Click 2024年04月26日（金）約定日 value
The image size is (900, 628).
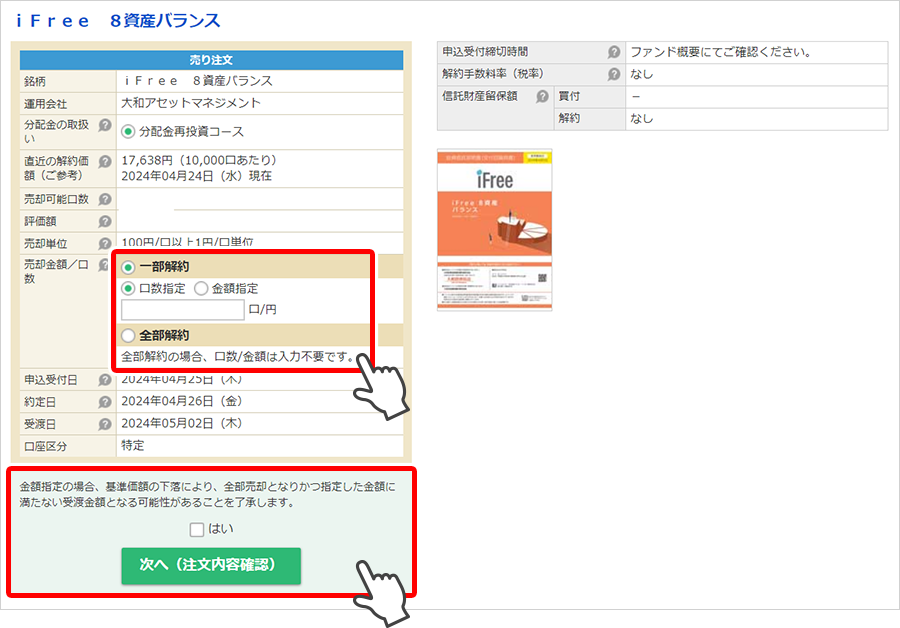pyautogui.click(x=181, y=401)
